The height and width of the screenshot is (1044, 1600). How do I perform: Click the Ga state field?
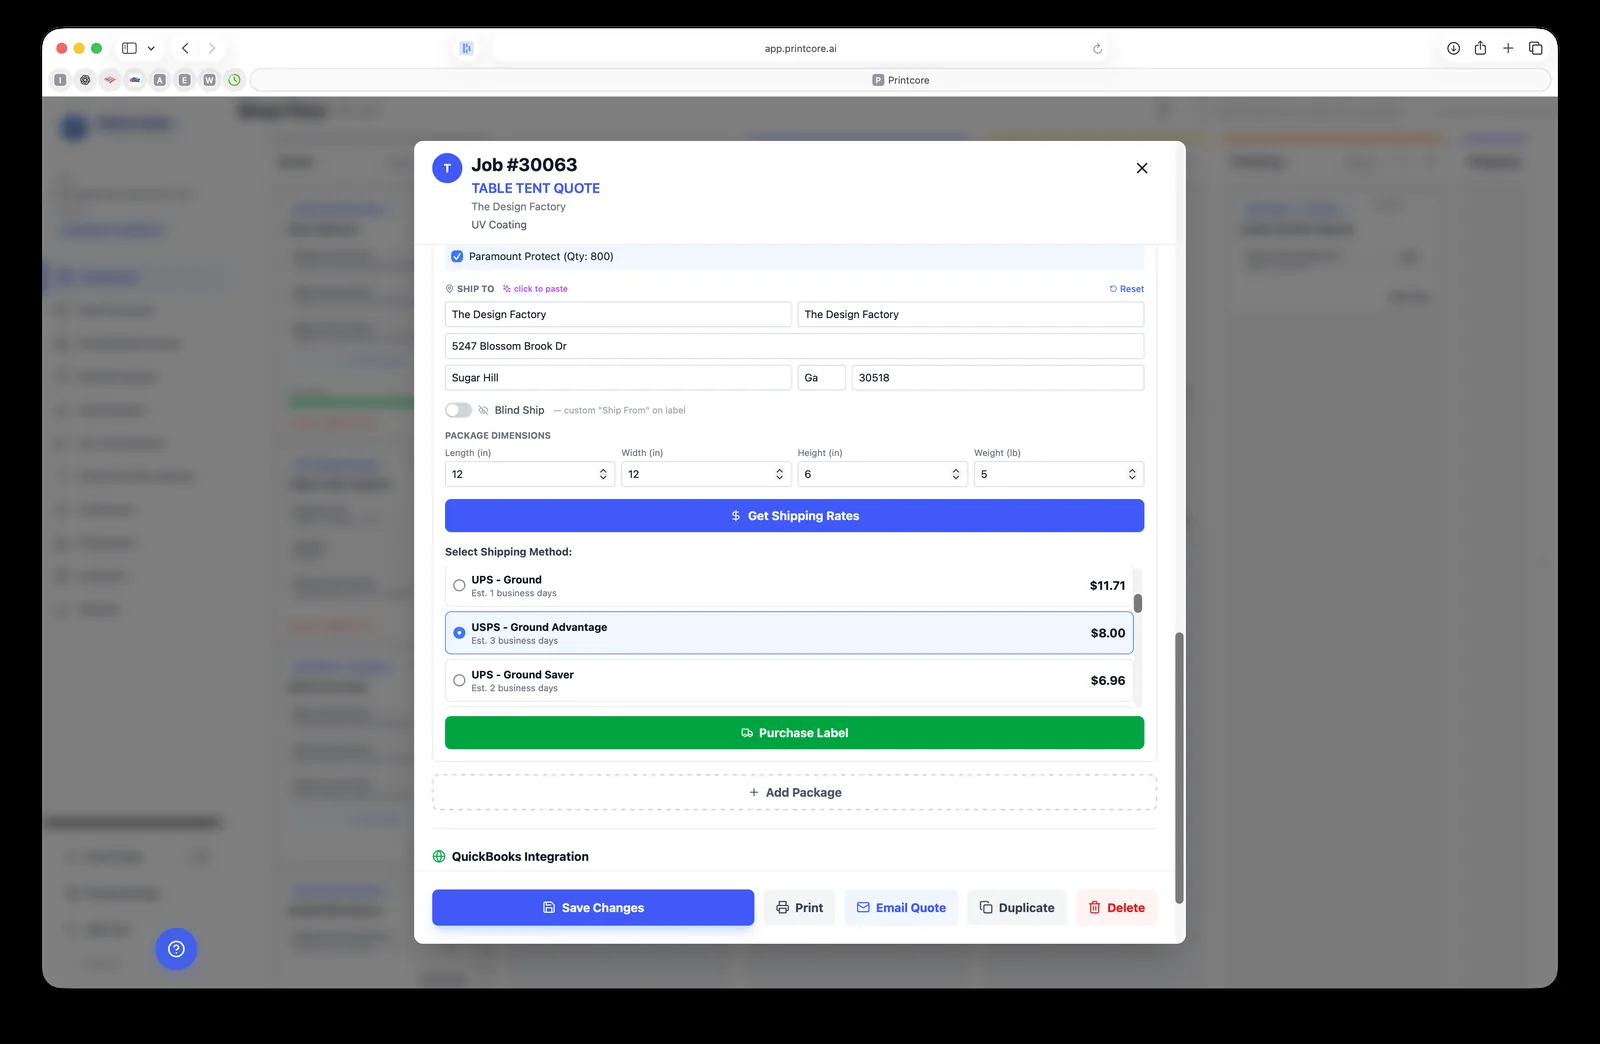[821, 378]
